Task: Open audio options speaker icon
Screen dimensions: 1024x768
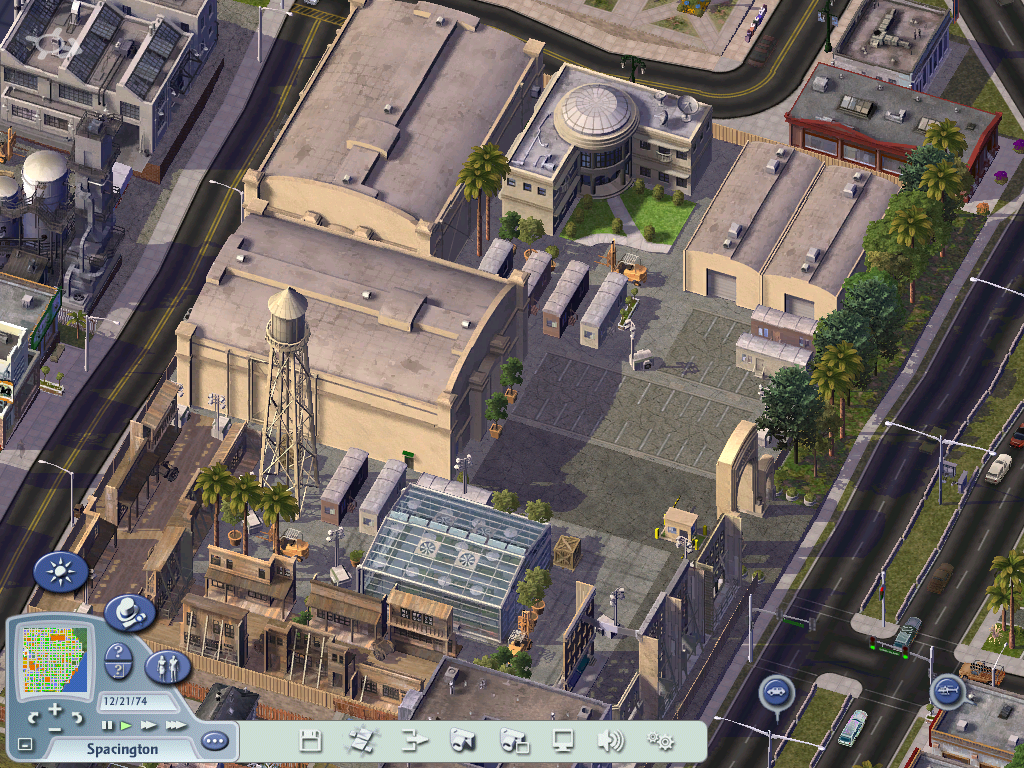Action: (610, 741)
